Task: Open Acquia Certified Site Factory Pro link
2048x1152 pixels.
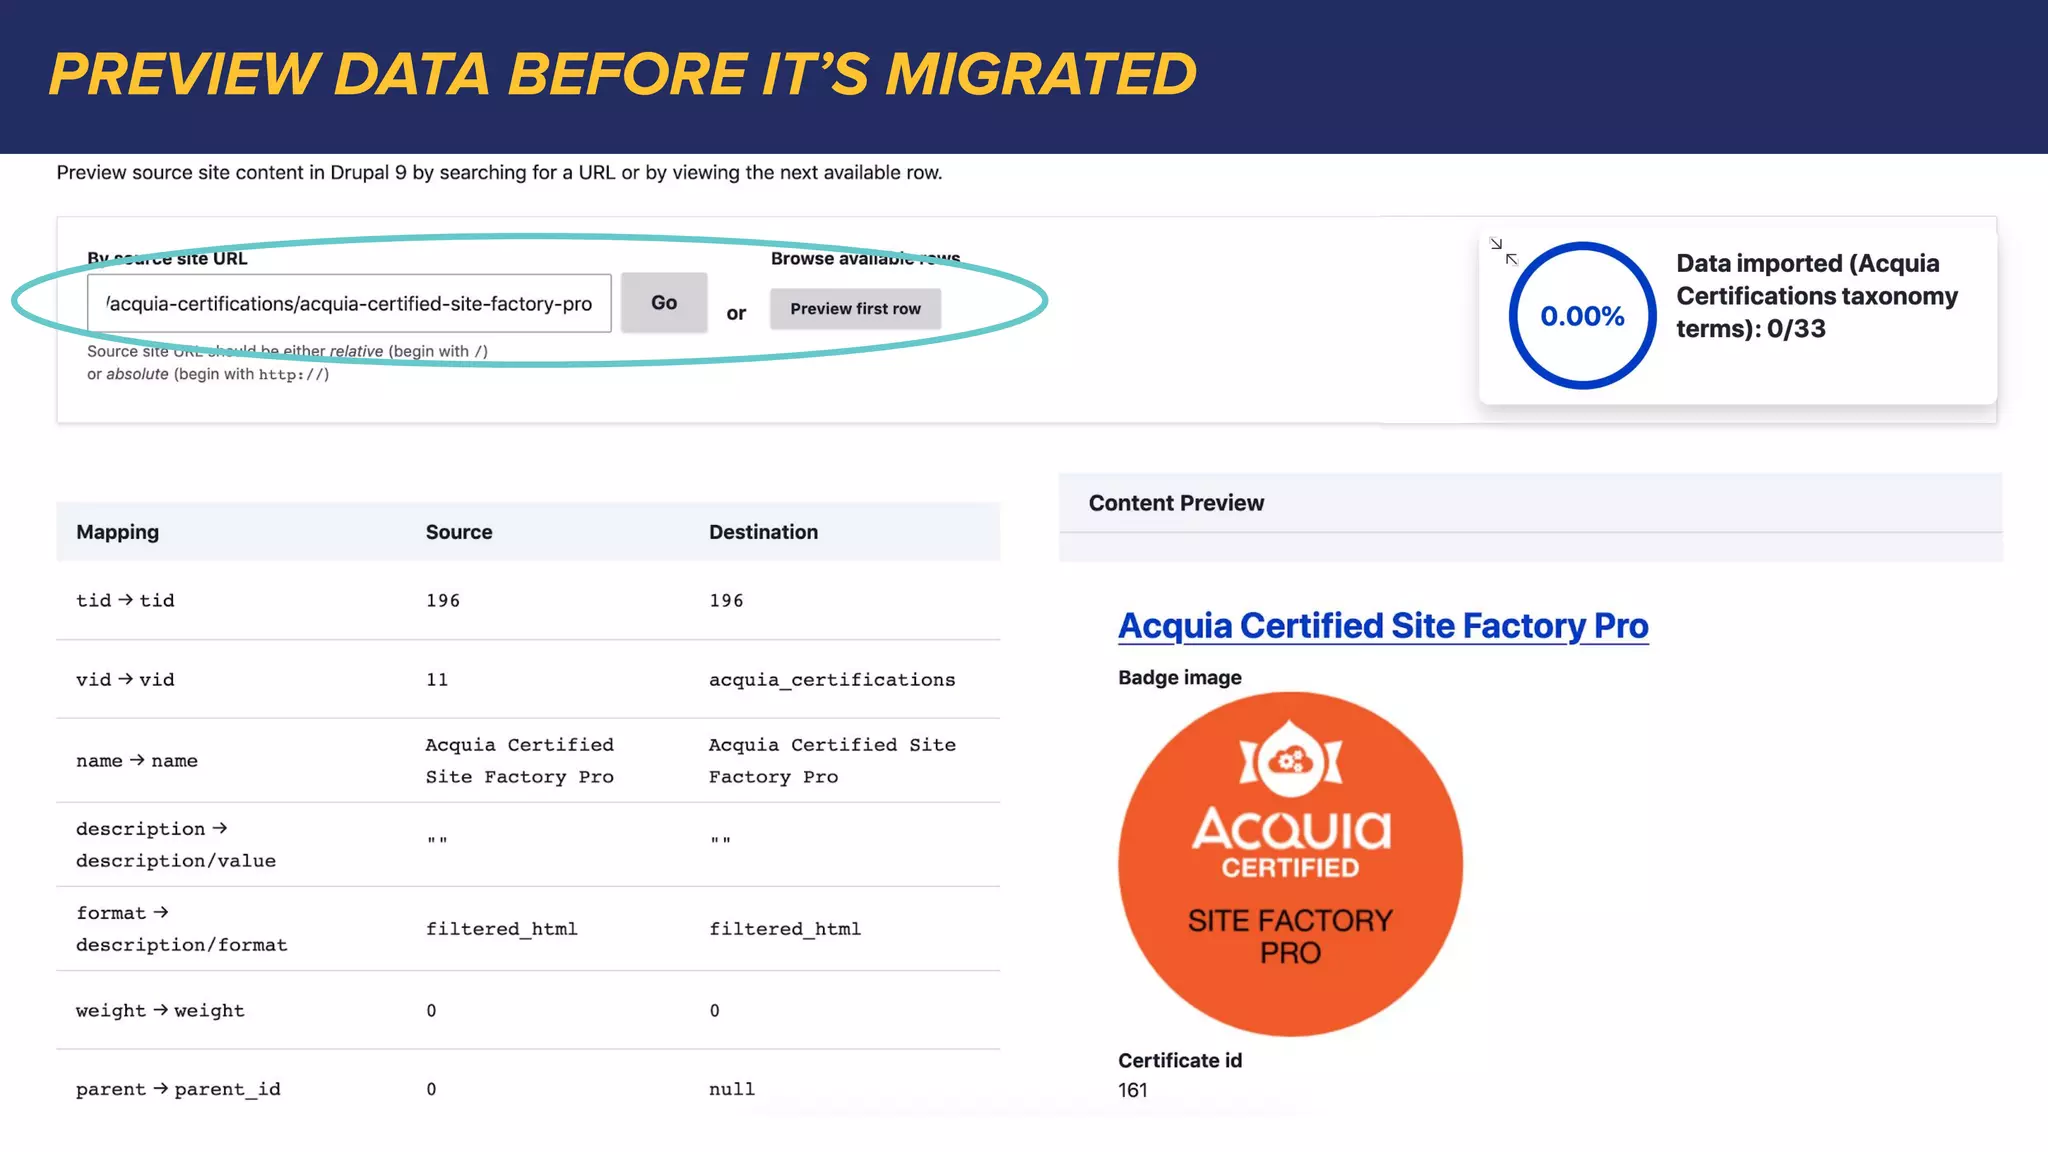Action: click(x=1383, y=626)
